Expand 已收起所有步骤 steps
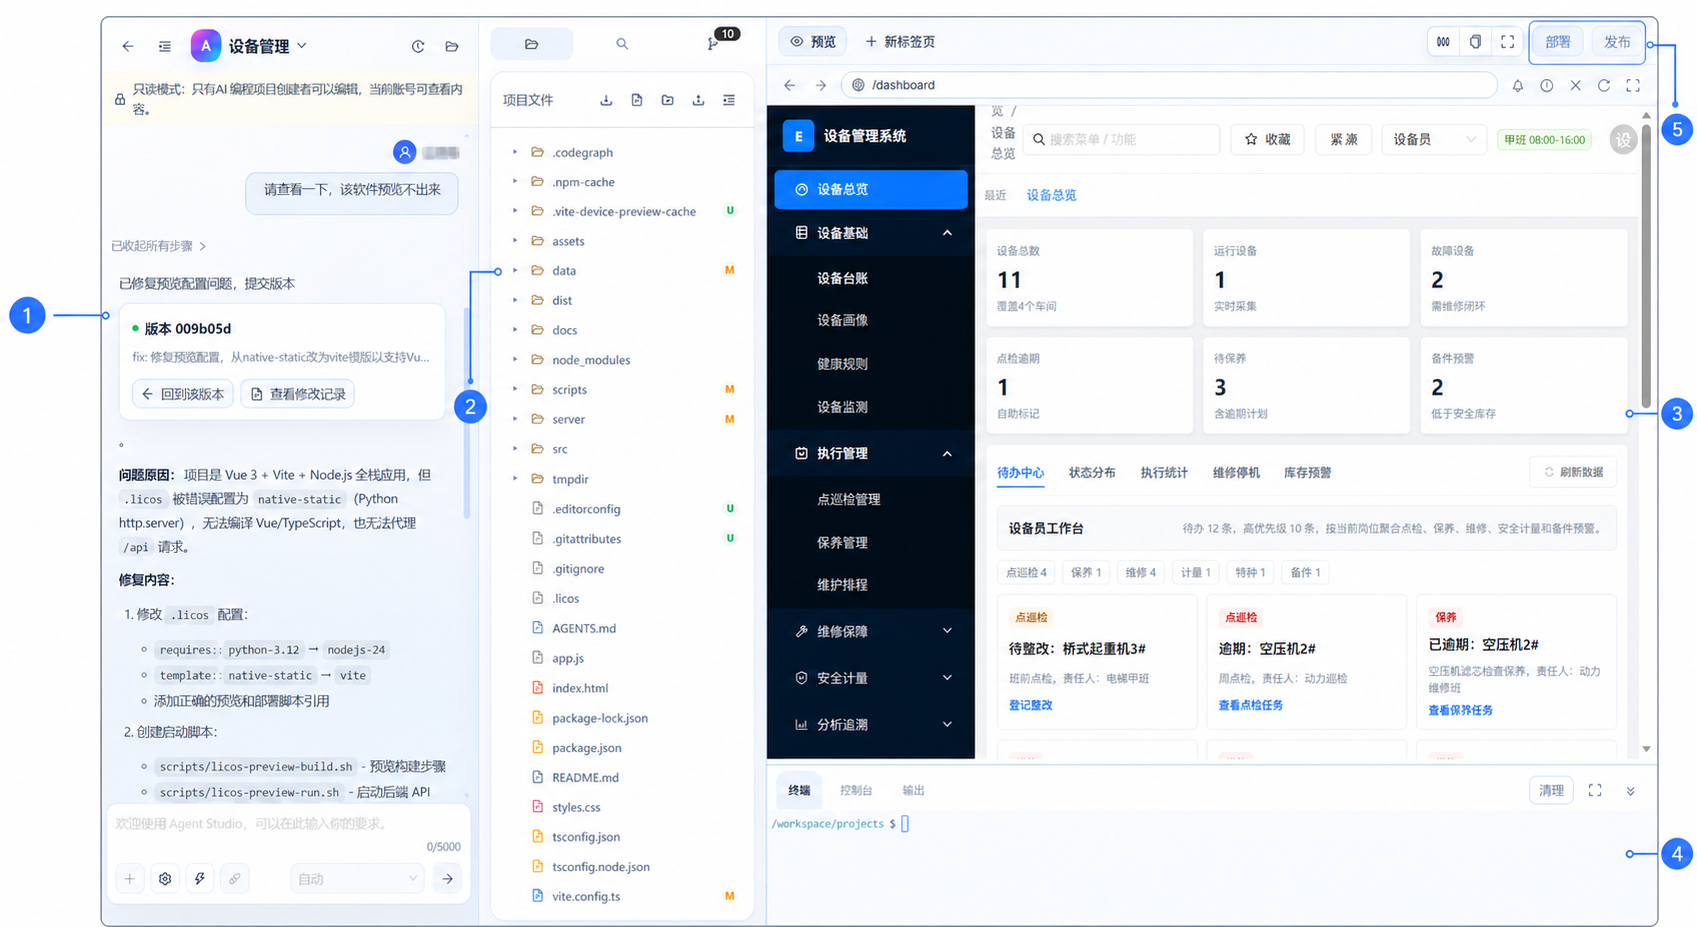1697x927 pixels. pyautogui.click(x=158, y=246)
